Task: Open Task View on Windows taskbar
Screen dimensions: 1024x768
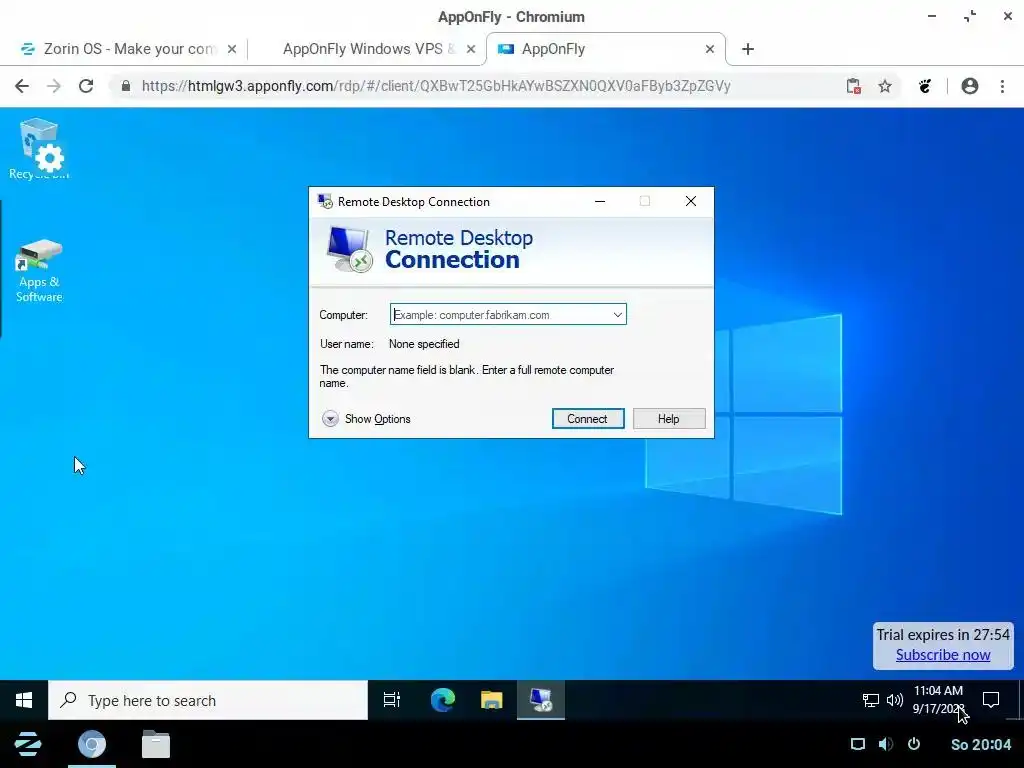Action: (x=392, y=700)
